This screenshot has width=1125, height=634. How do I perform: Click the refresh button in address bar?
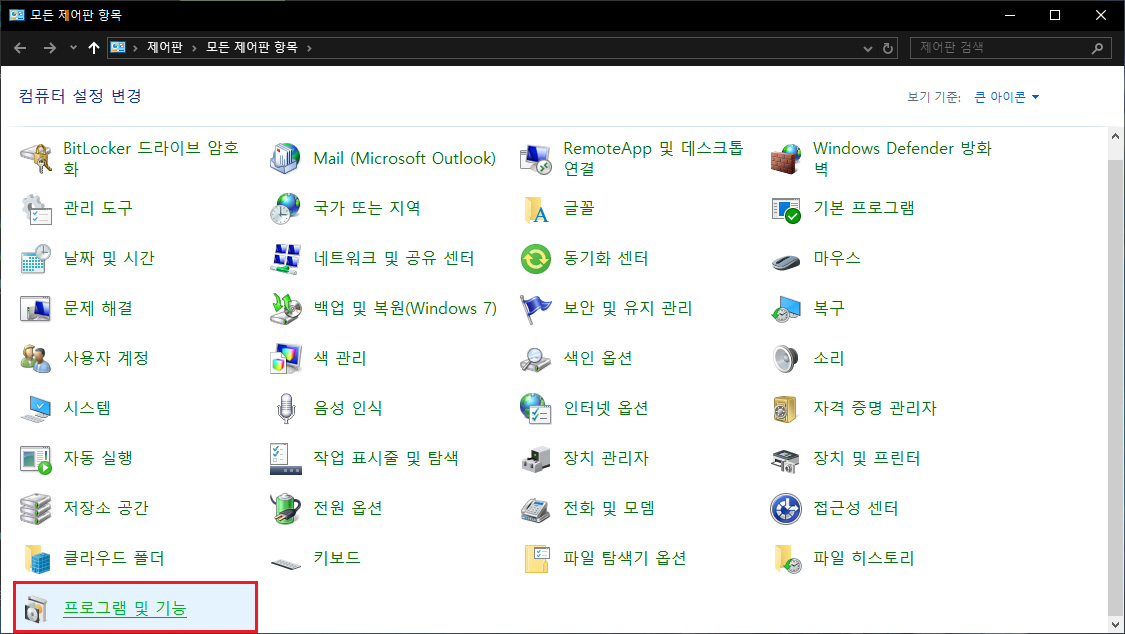pos(888,48)
